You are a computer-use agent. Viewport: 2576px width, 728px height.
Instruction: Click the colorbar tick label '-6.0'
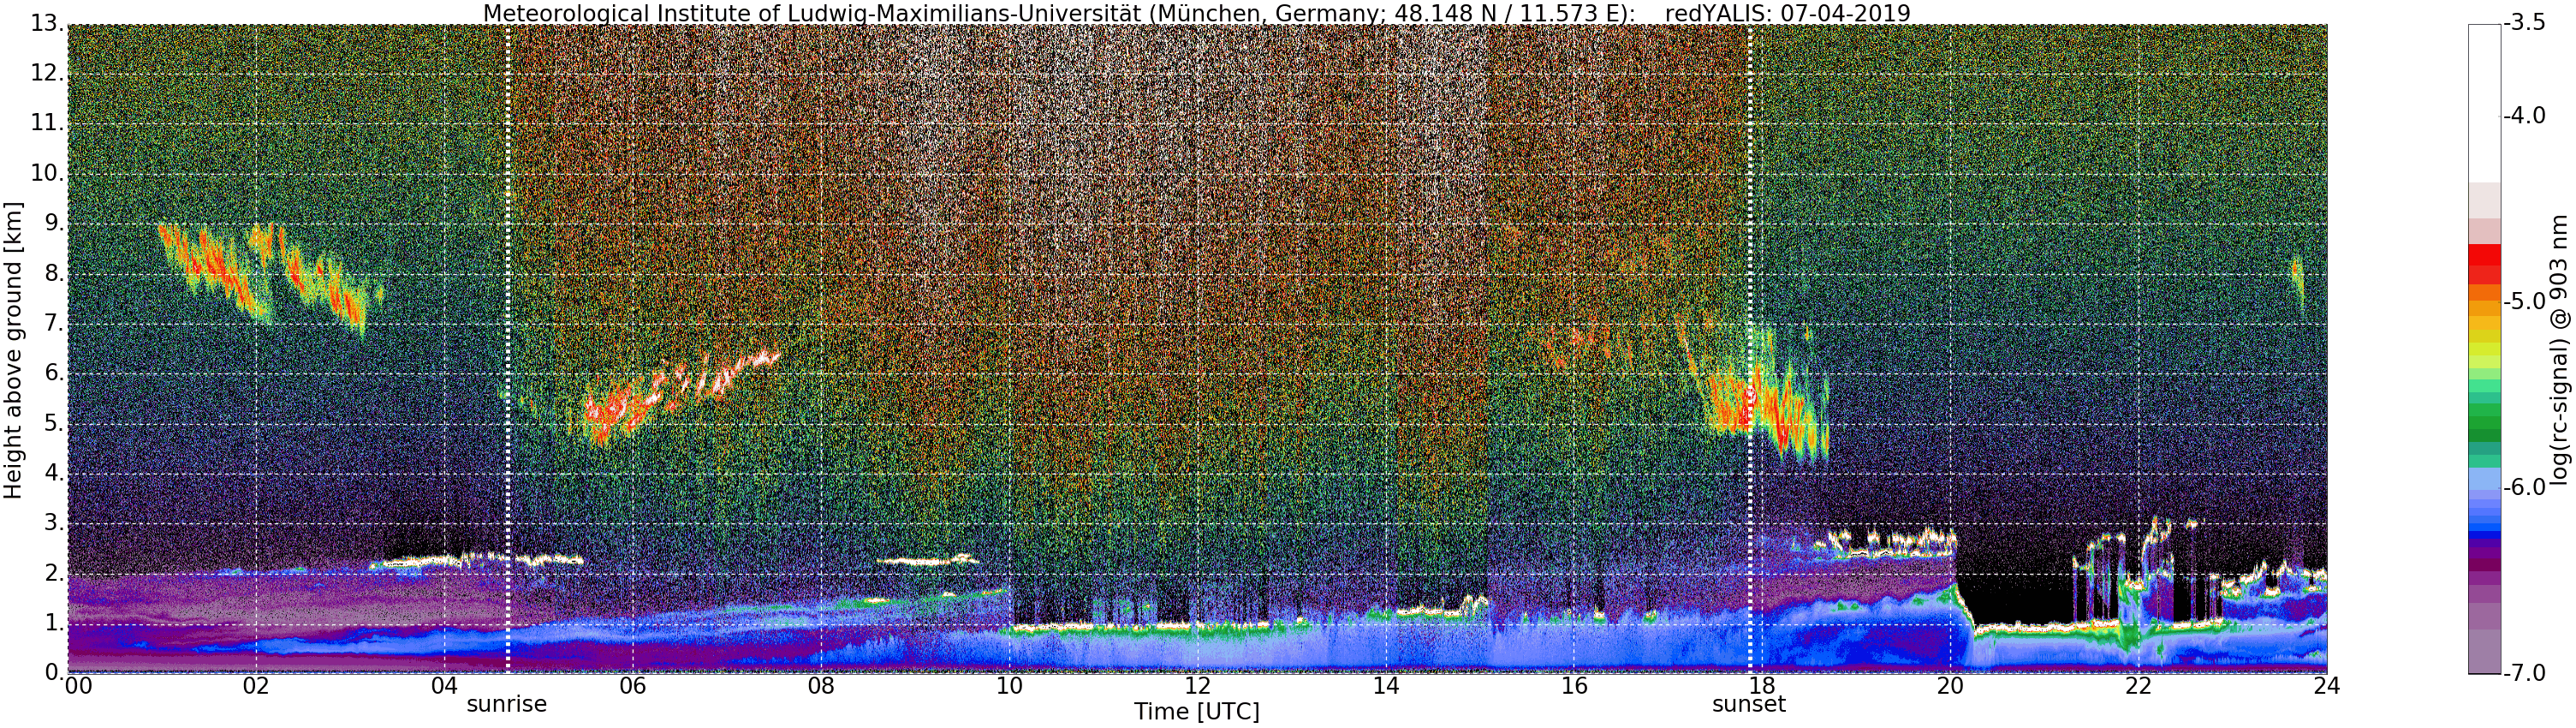point(2524,487)
